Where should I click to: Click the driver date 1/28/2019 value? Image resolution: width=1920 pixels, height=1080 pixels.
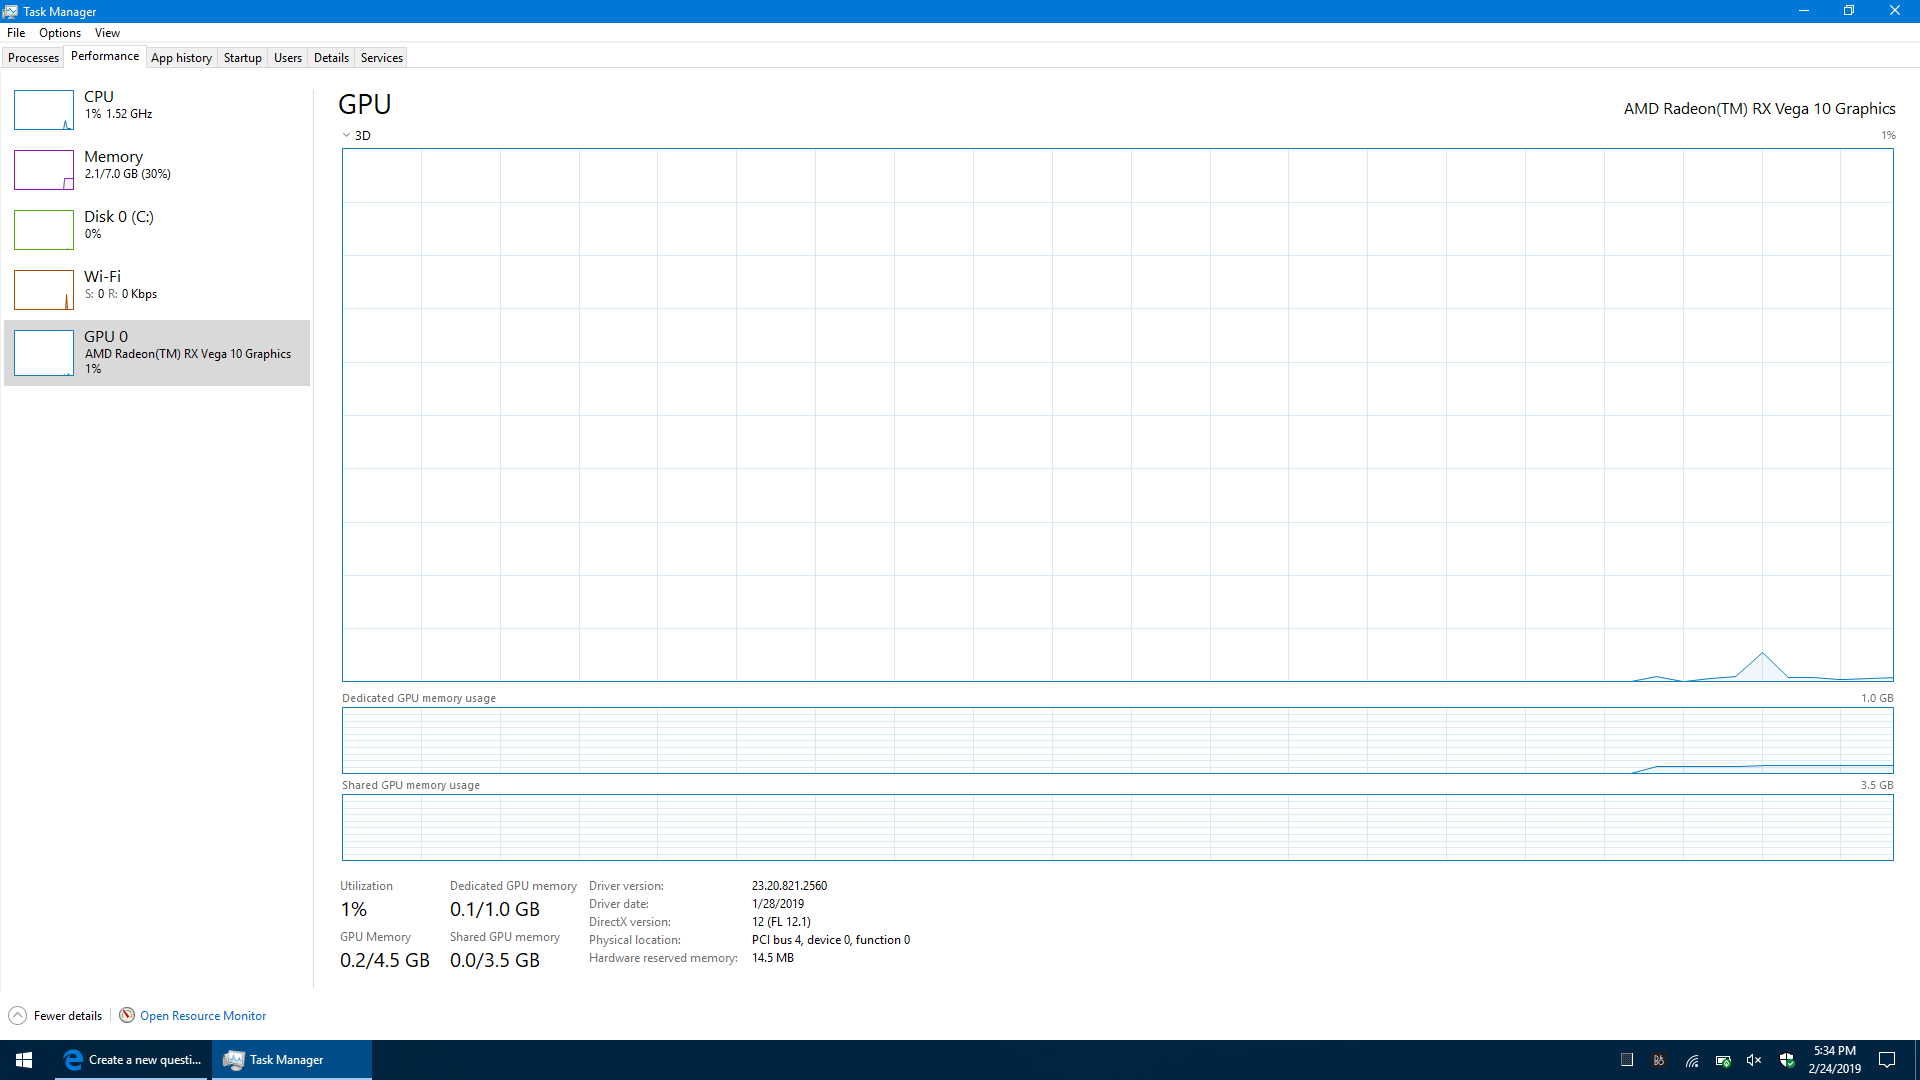coord(778,904)
